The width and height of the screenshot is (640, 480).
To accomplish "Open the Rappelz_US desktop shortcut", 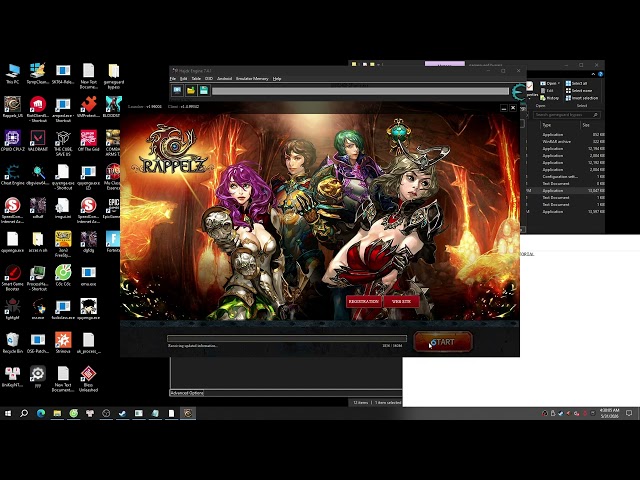I will click(x=13, y=107).
